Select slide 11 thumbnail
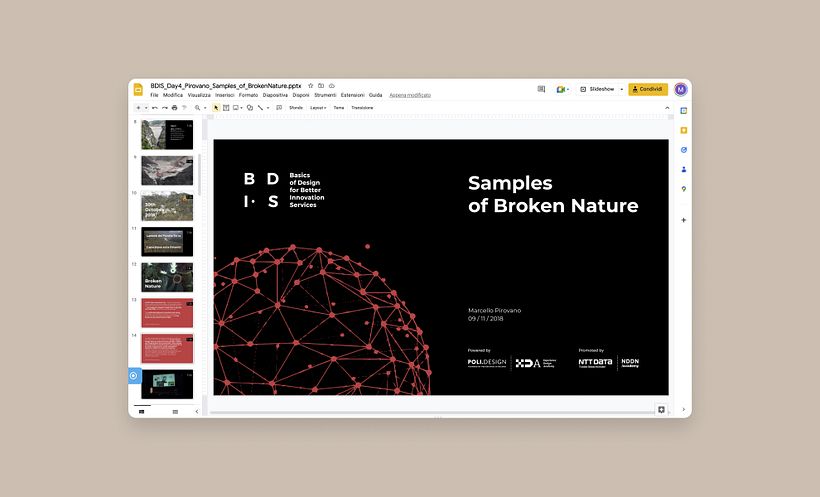Screen dimensions: 820x497 167,241
